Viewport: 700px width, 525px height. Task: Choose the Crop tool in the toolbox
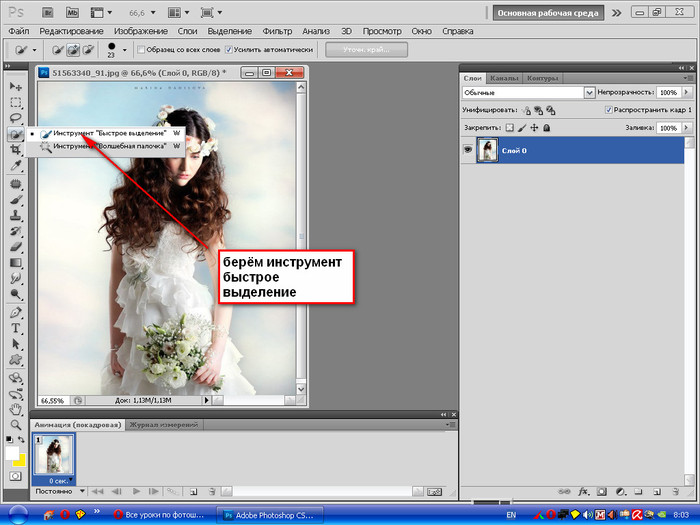[x=16, y=149]
